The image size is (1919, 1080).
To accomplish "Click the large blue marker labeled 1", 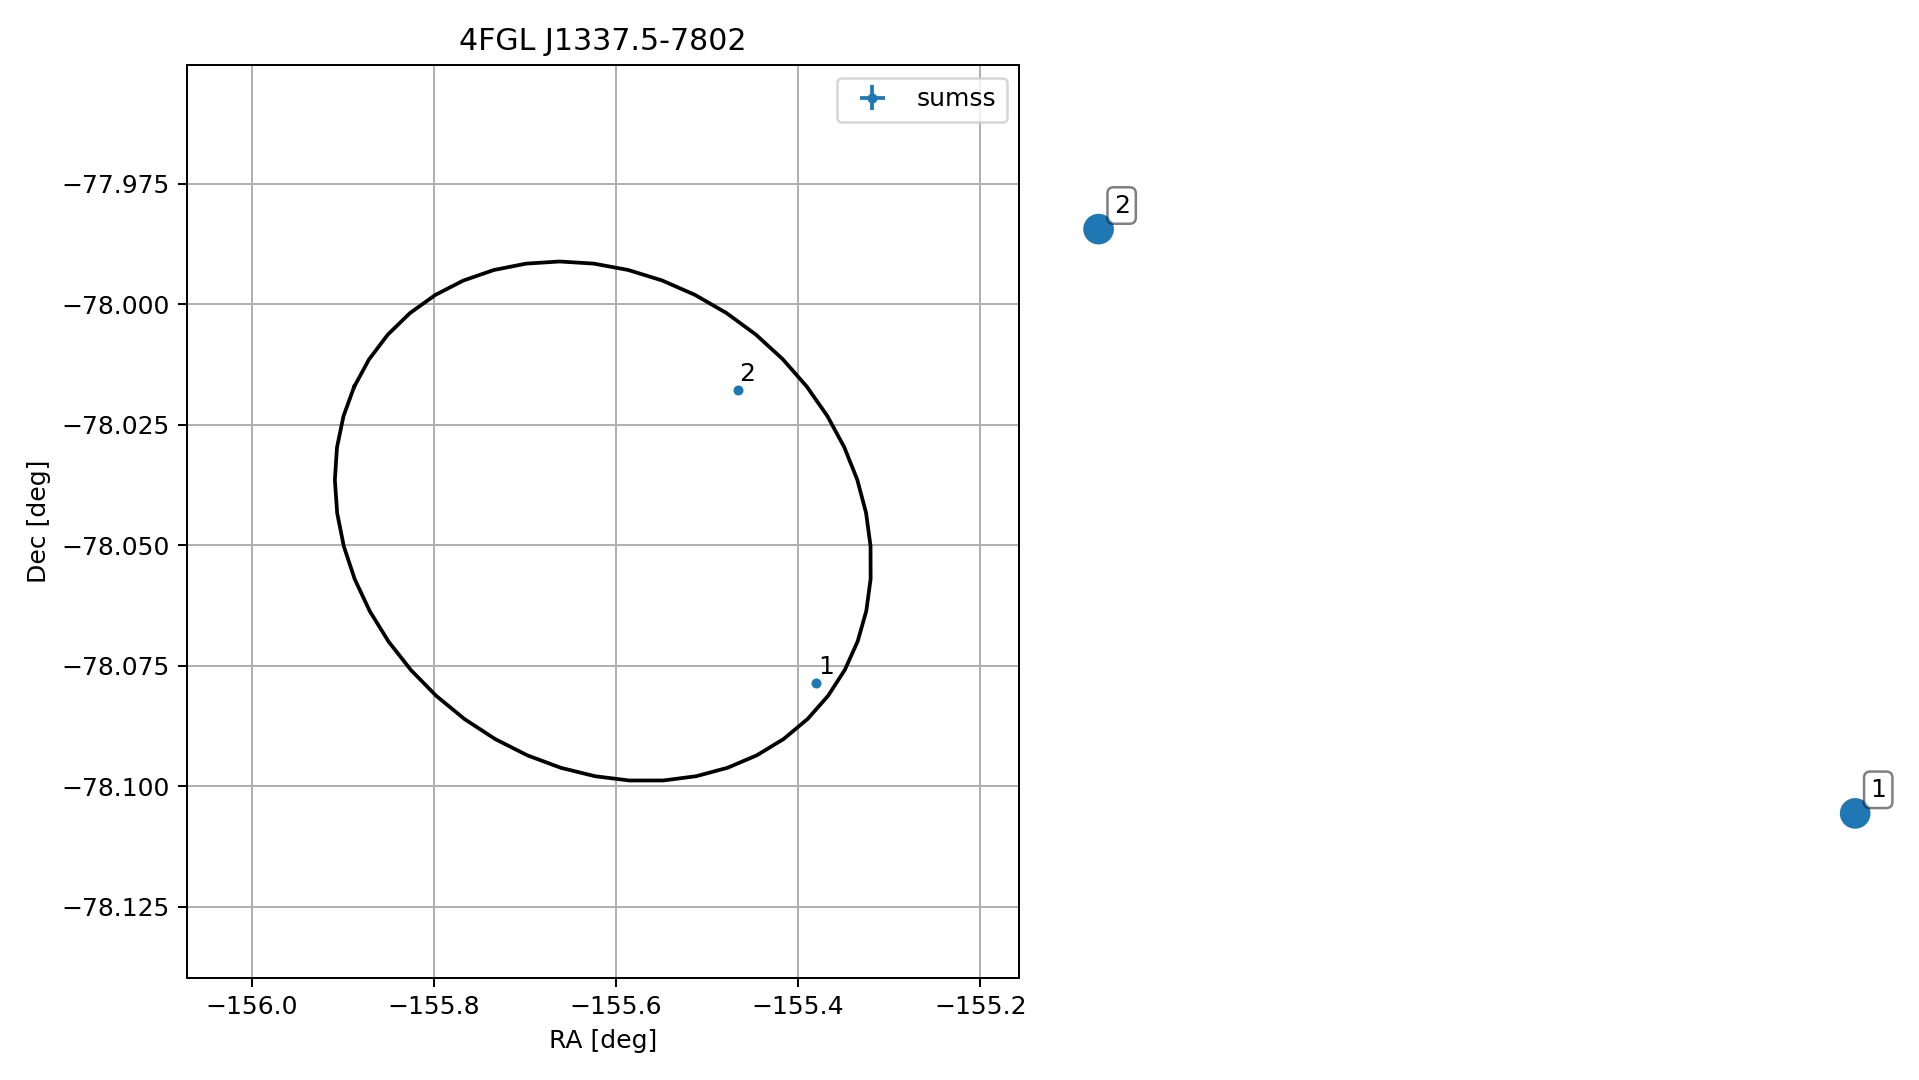I will click(x=1854, y=813).
